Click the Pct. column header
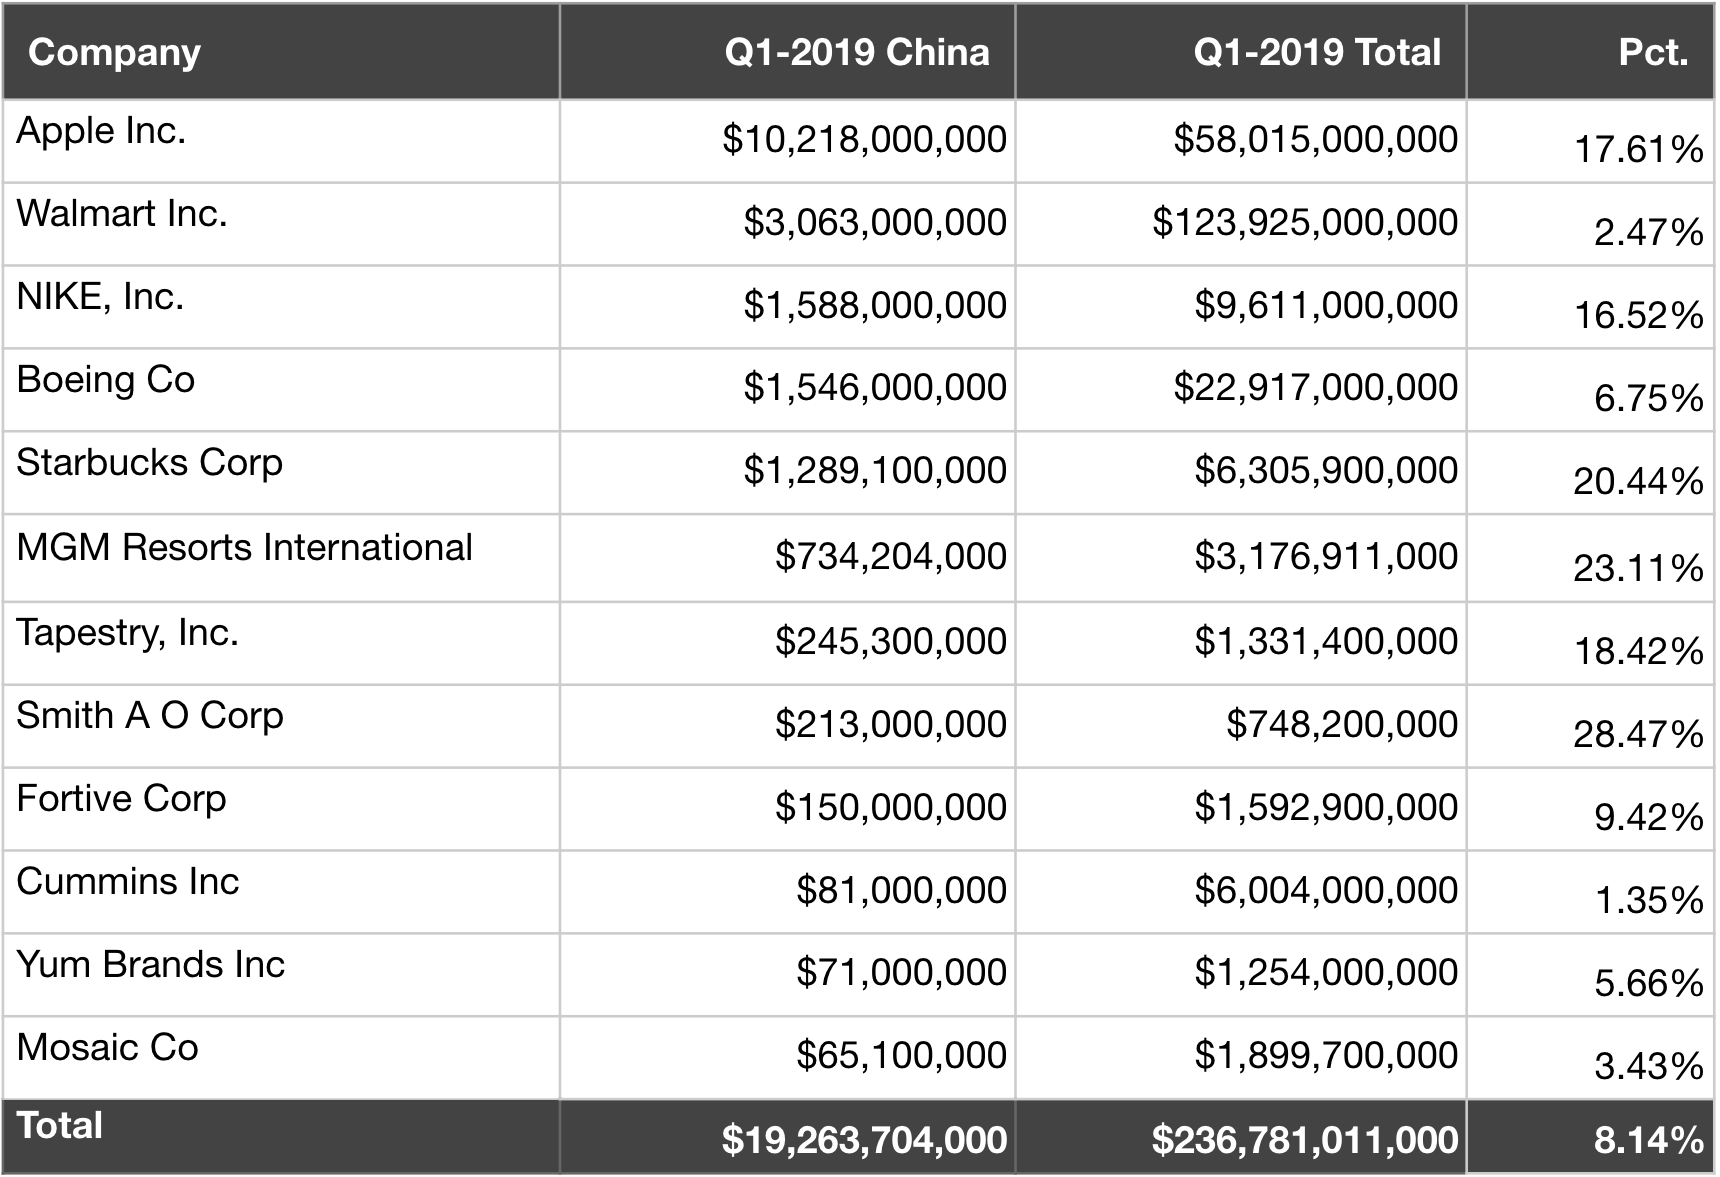Viewport: 1720px width, 1177px height. 1652,53
